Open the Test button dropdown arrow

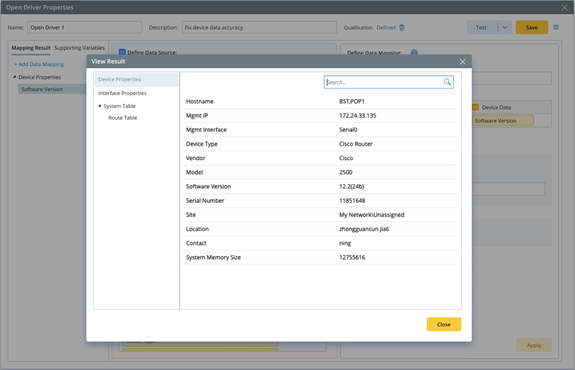click(505, 28)
